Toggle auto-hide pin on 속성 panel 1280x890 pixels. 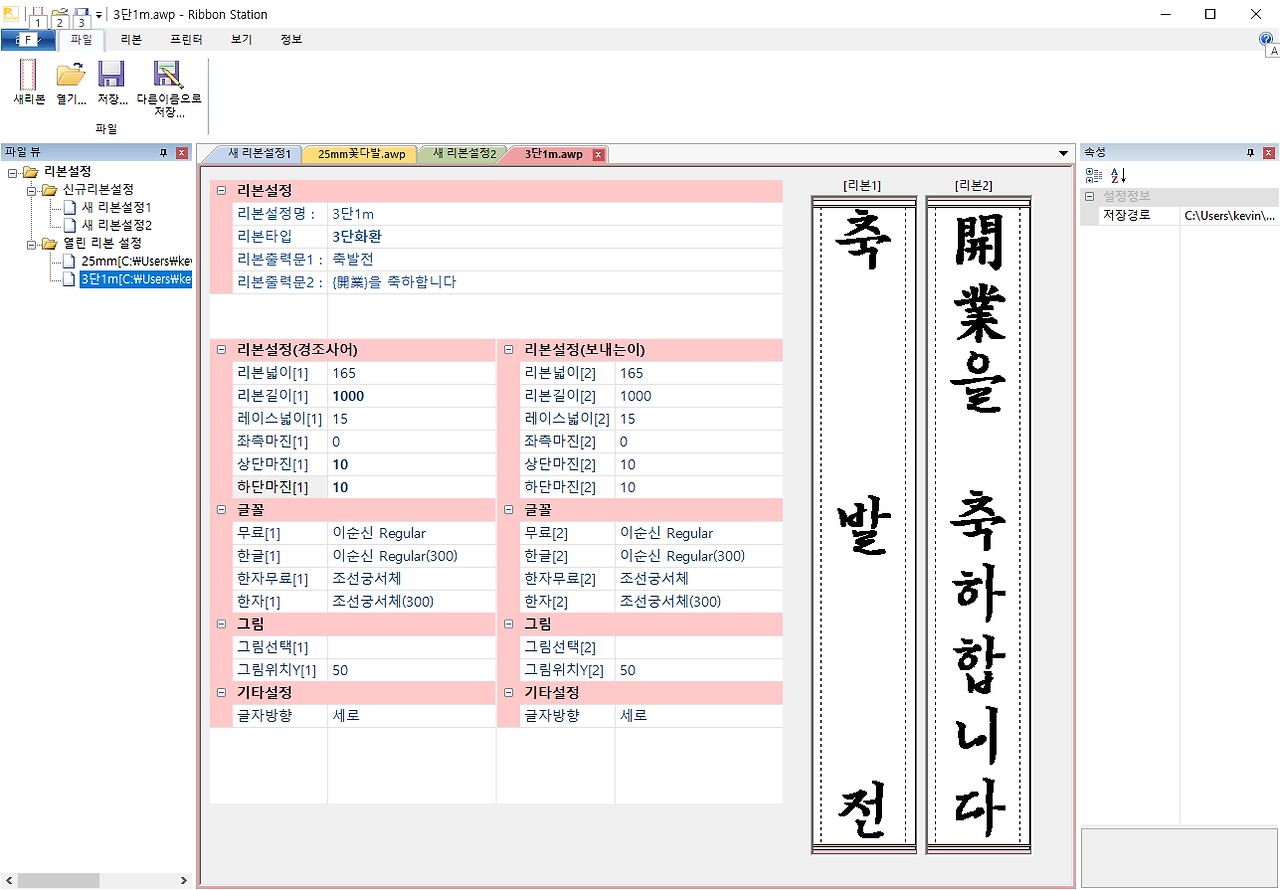tap(1250, 151)
